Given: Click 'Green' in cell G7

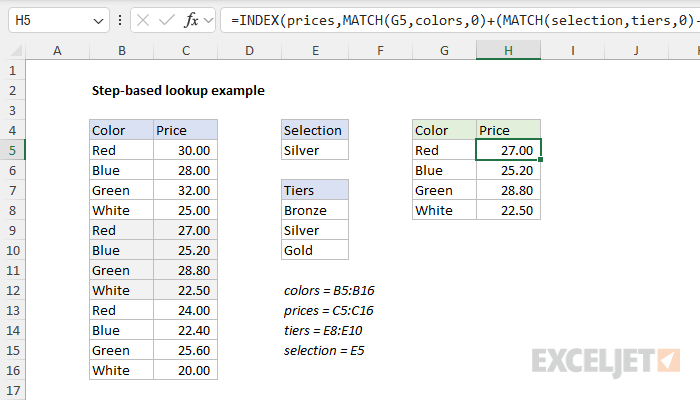Looking at the screenshot, I should point(444,191).
